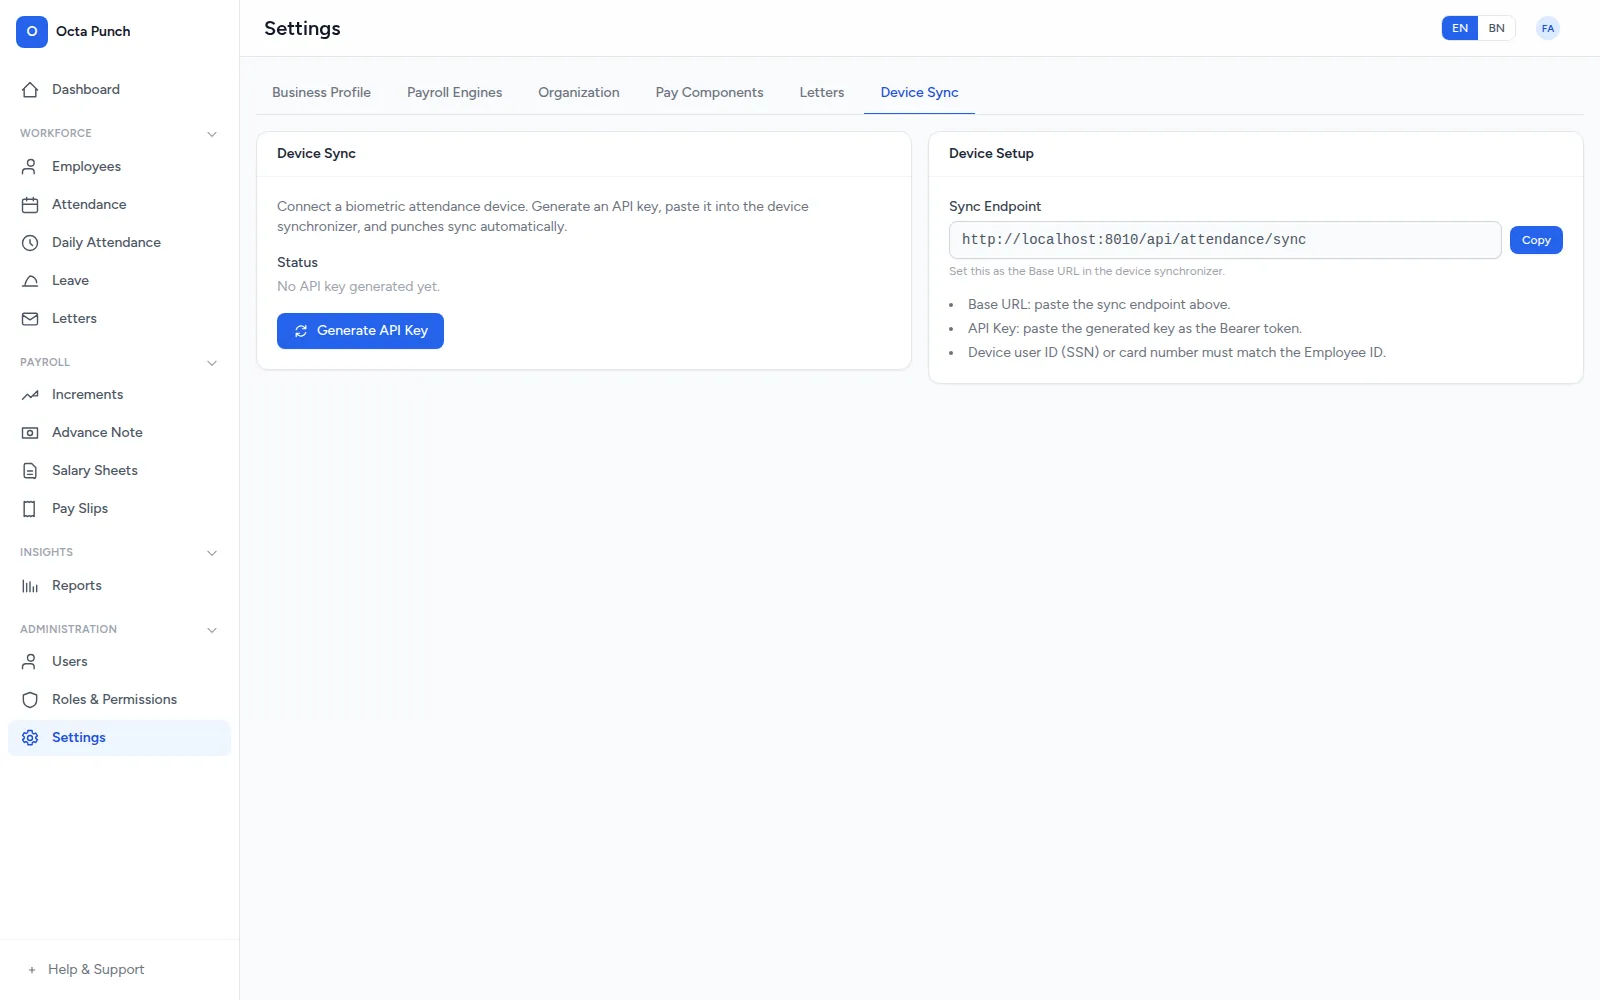
Task: Click the Pay Slips icon
Action: [30, 509]
